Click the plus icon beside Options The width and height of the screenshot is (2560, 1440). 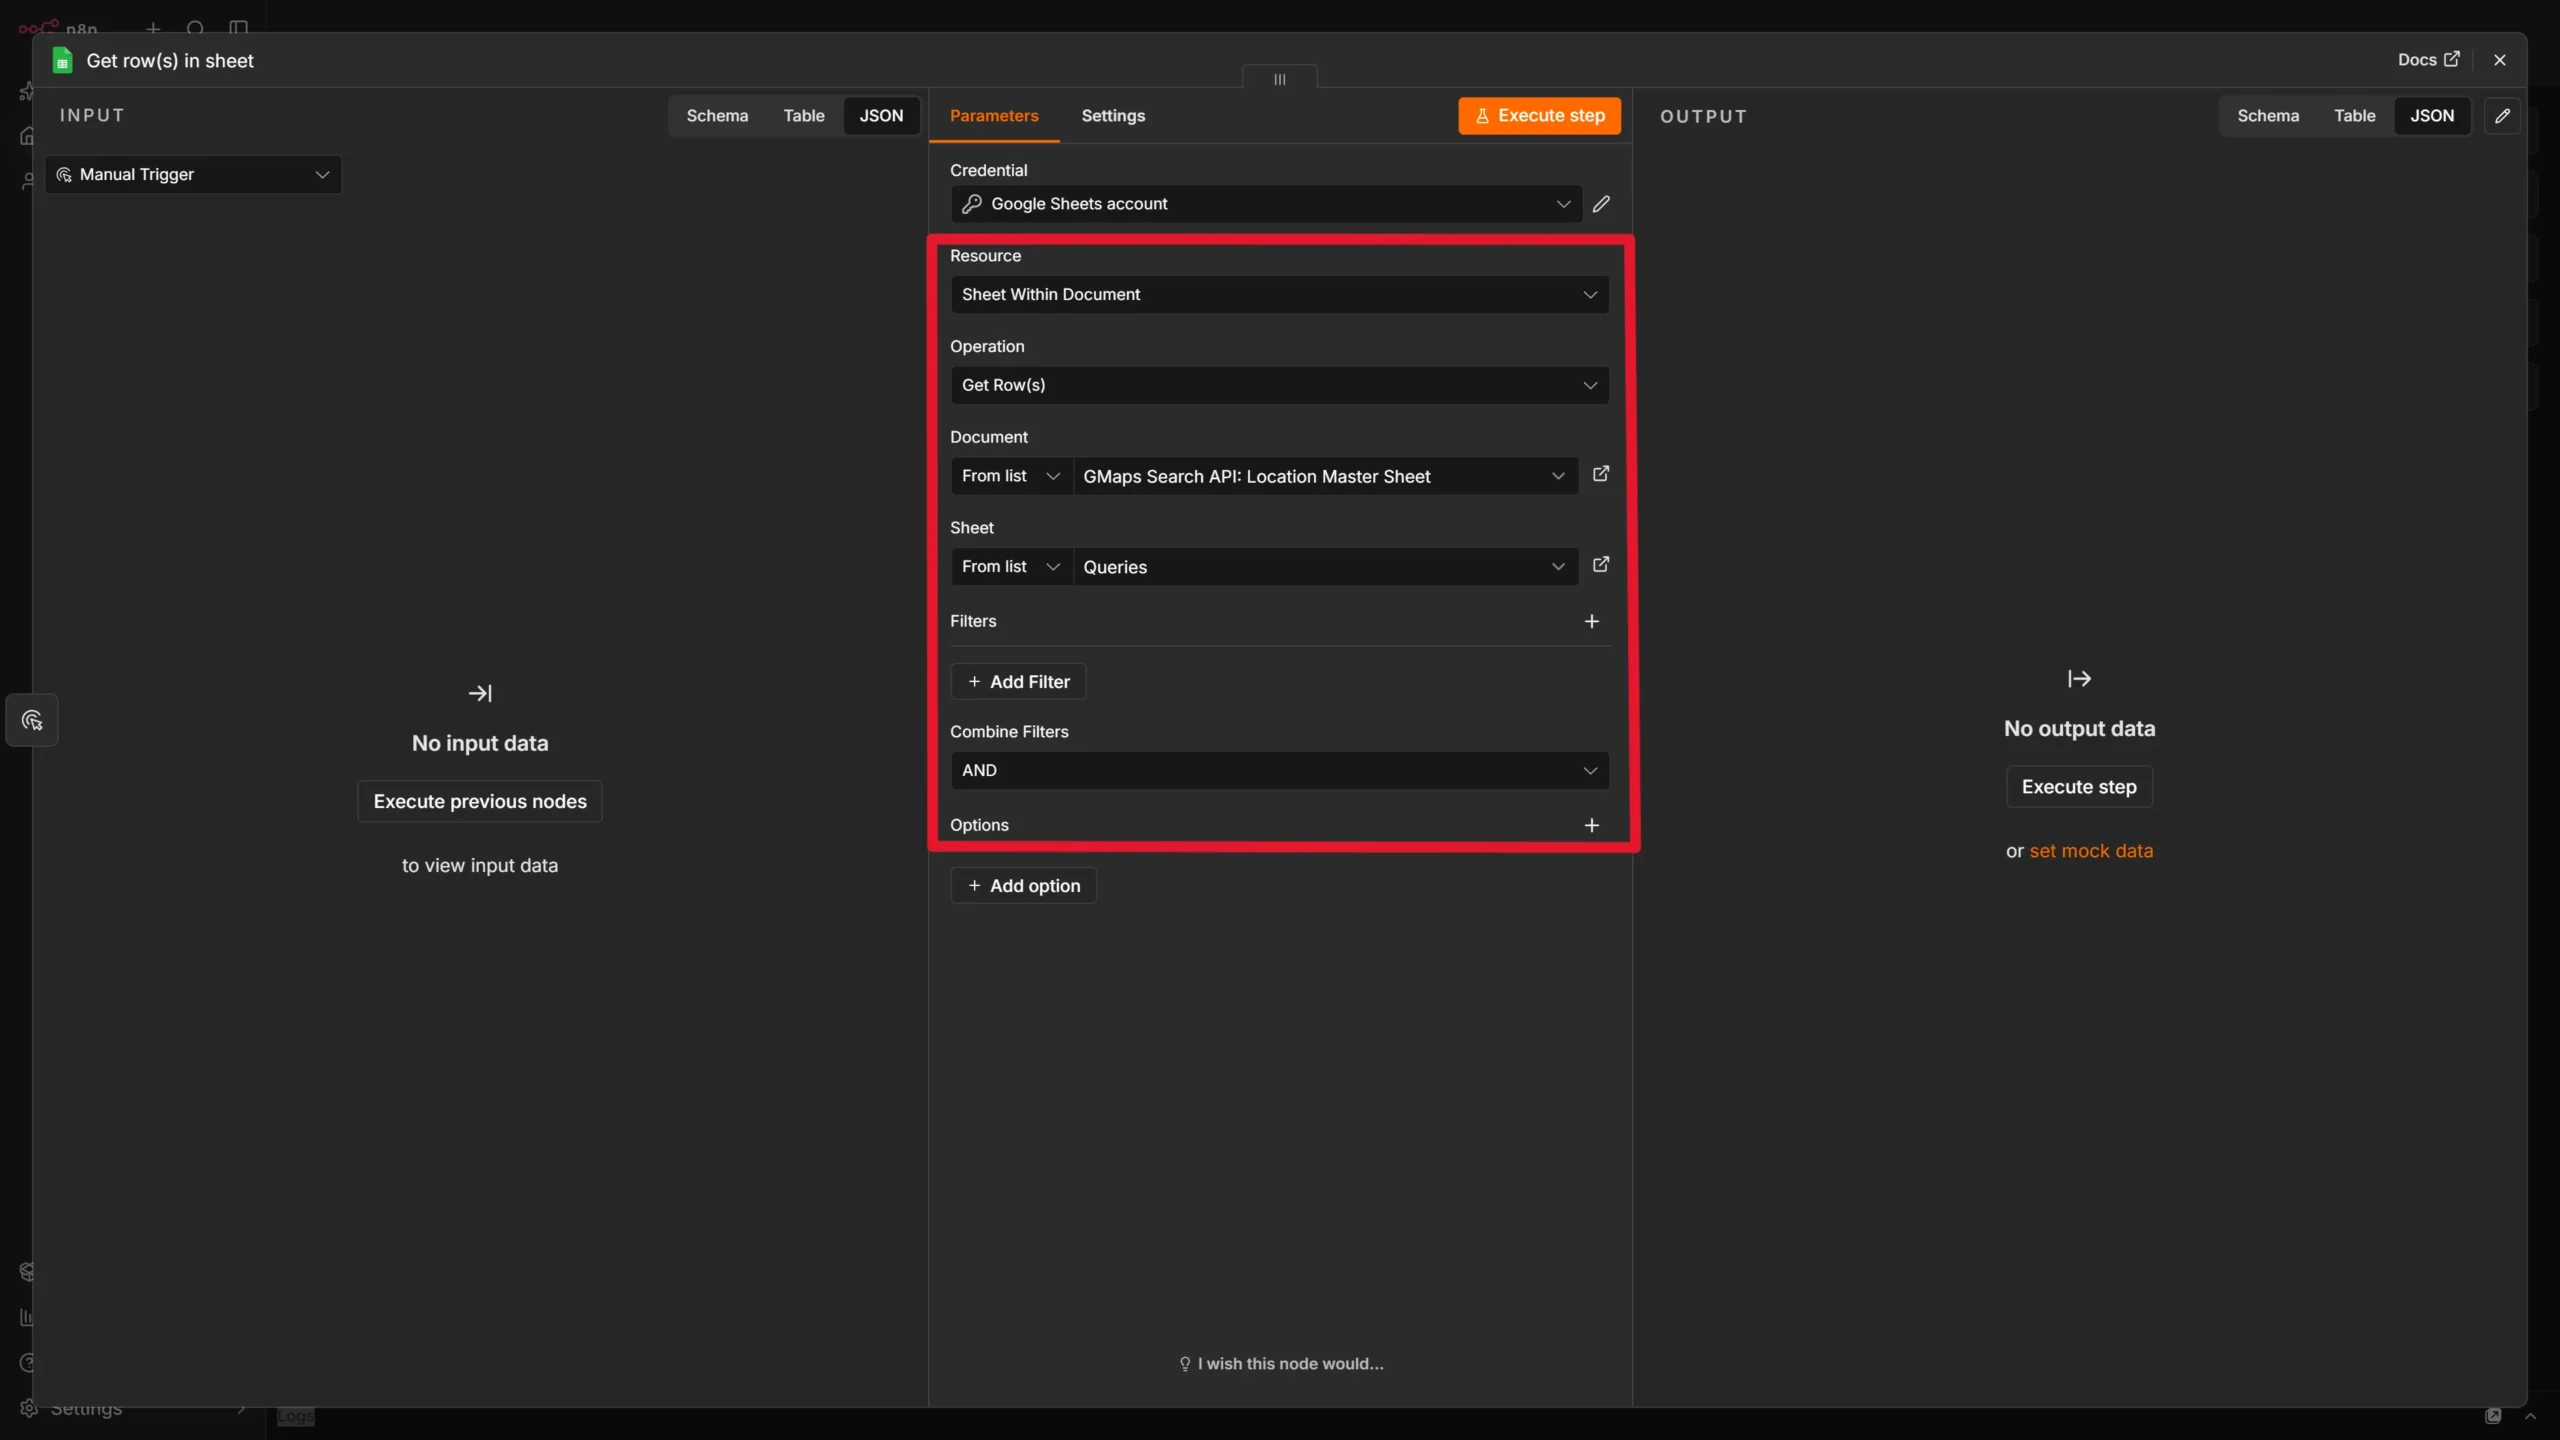pyautogui.click(x=1592, y=825)
